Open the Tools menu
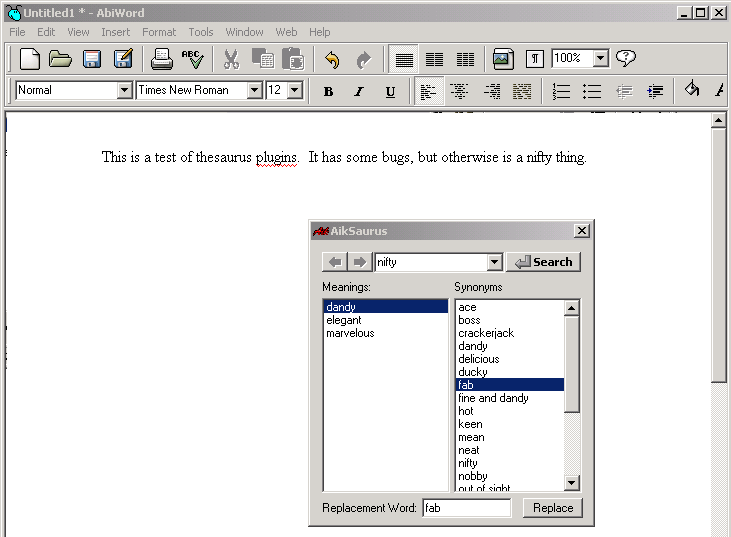This screenshot has height=537, width=731. coord(200,32)
